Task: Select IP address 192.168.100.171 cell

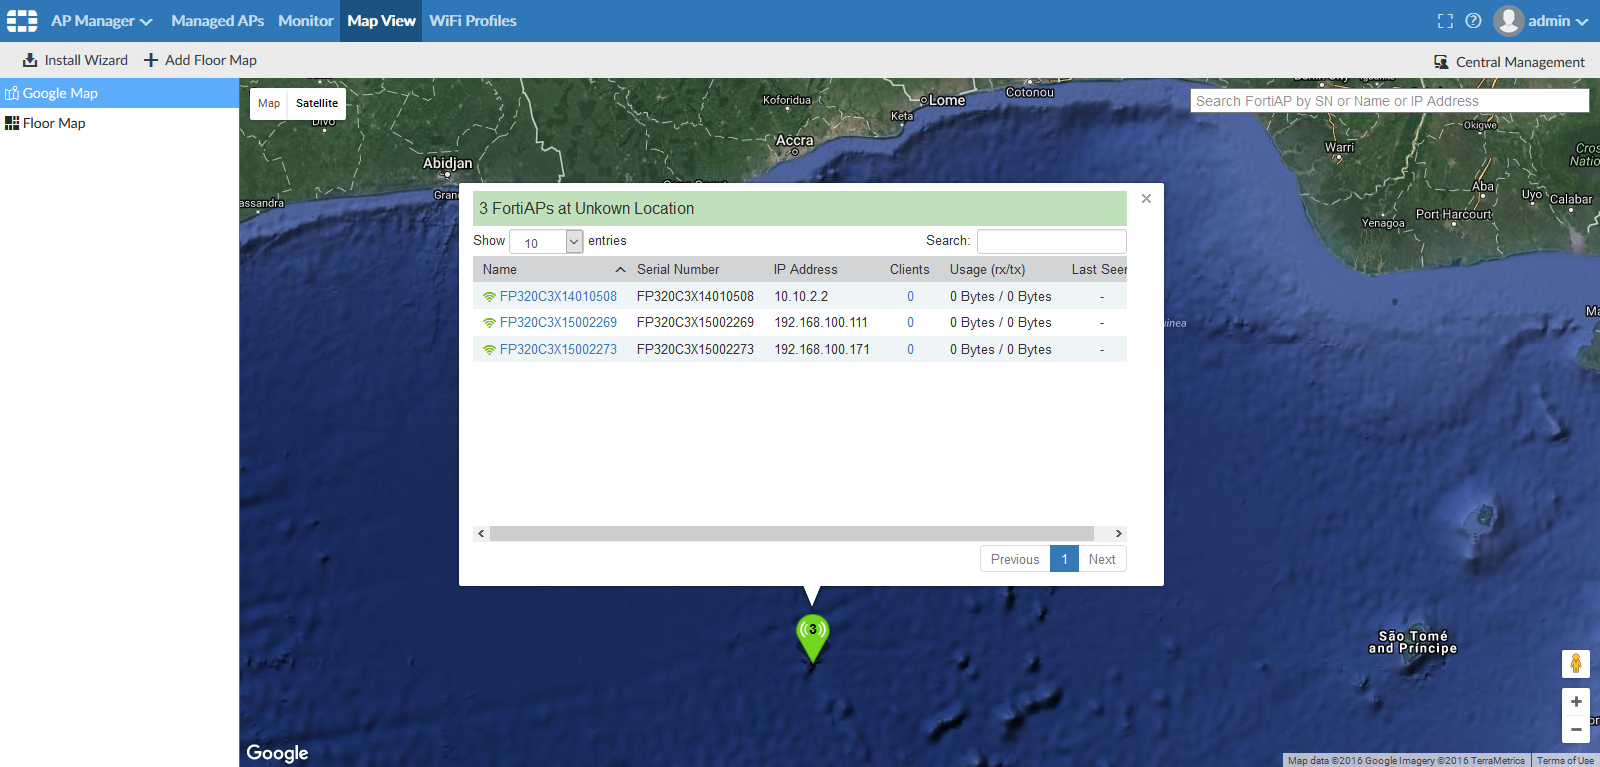Action: click(x=822, y=349)
